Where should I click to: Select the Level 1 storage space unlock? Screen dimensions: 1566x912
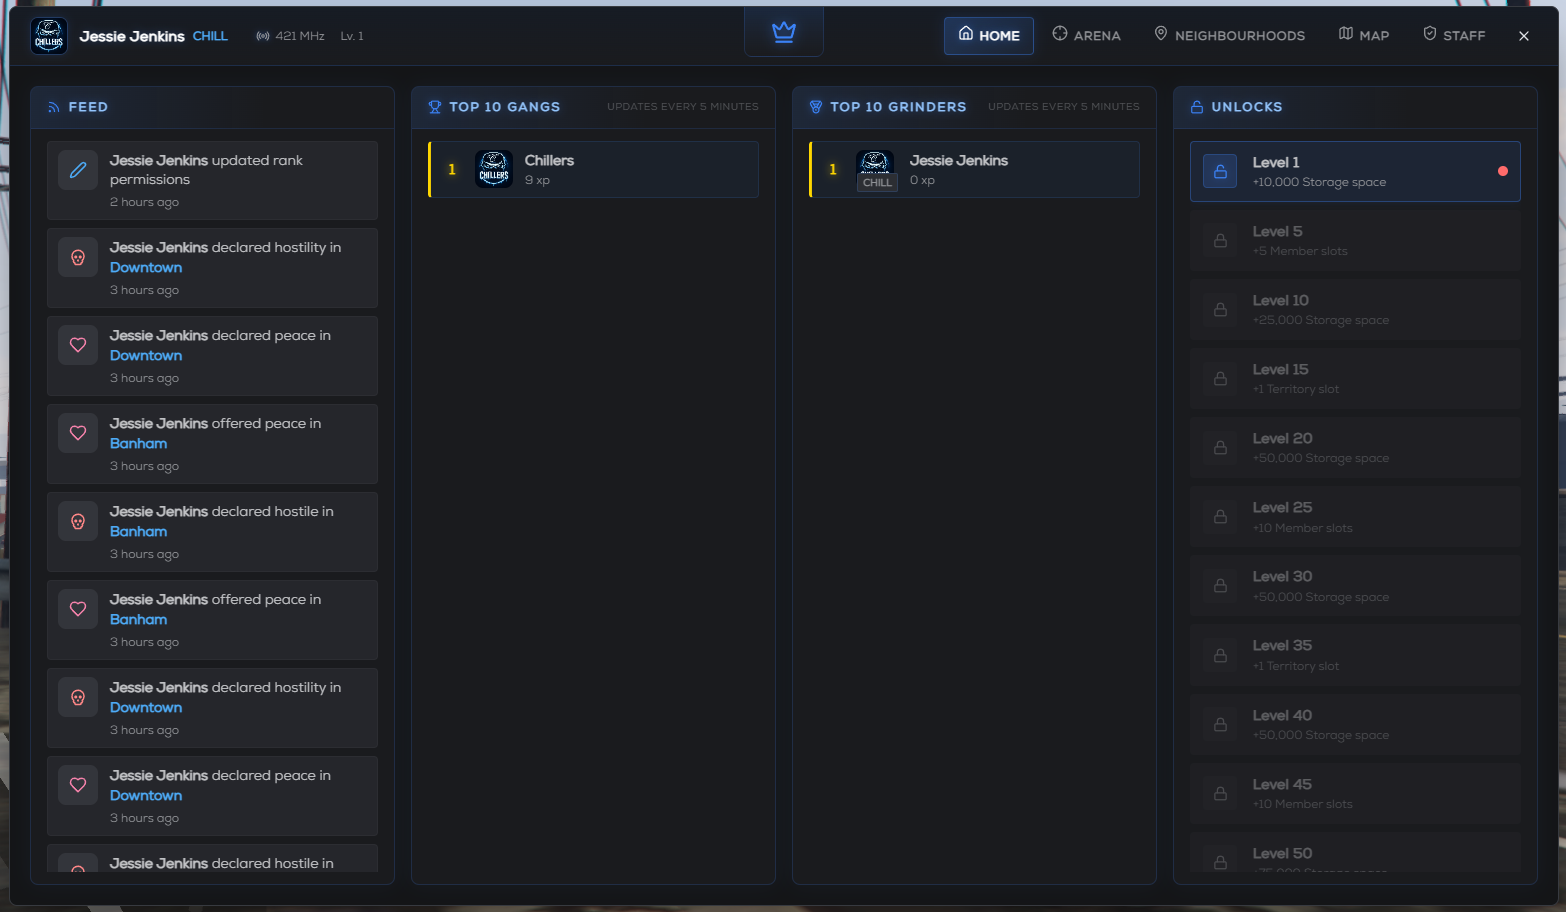[x=1355, y=172]
